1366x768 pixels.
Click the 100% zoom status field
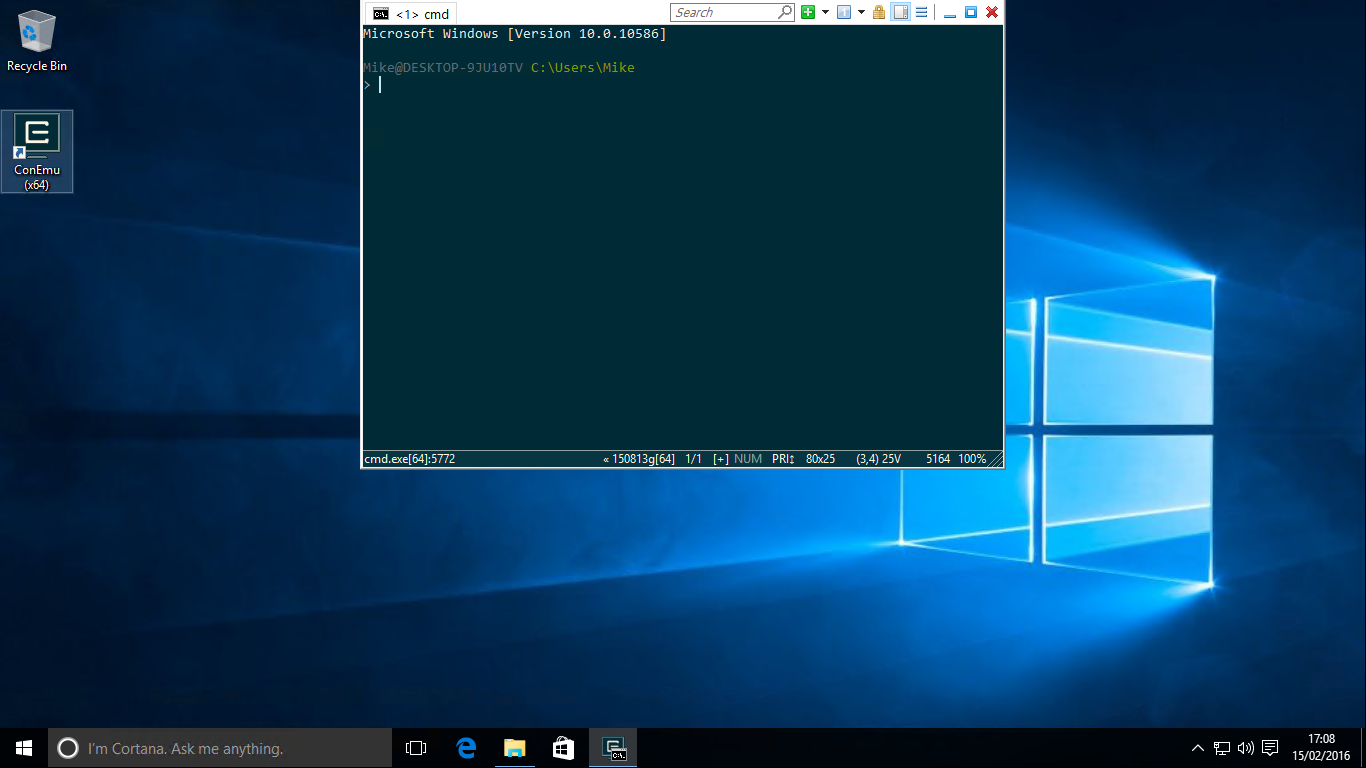(x=971, y=459)
